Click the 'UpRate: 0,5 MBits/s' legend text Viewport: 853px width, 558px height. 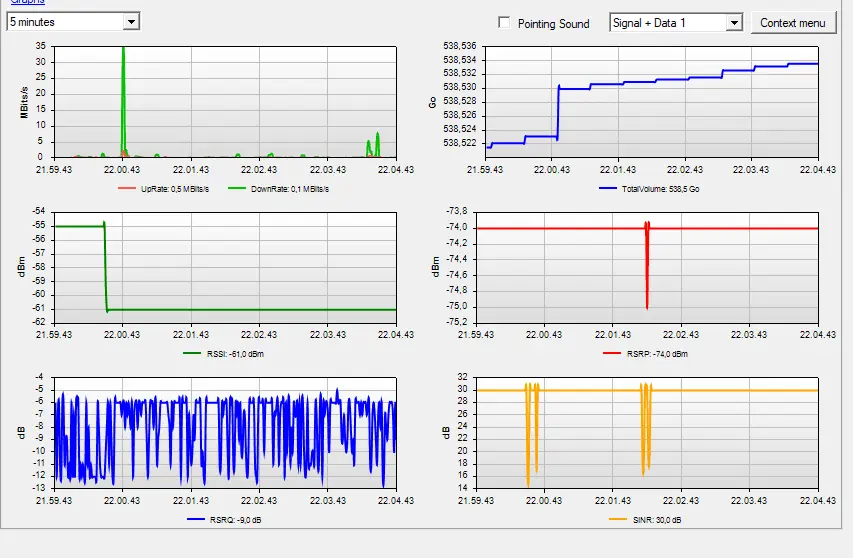(x=175, y=189)
